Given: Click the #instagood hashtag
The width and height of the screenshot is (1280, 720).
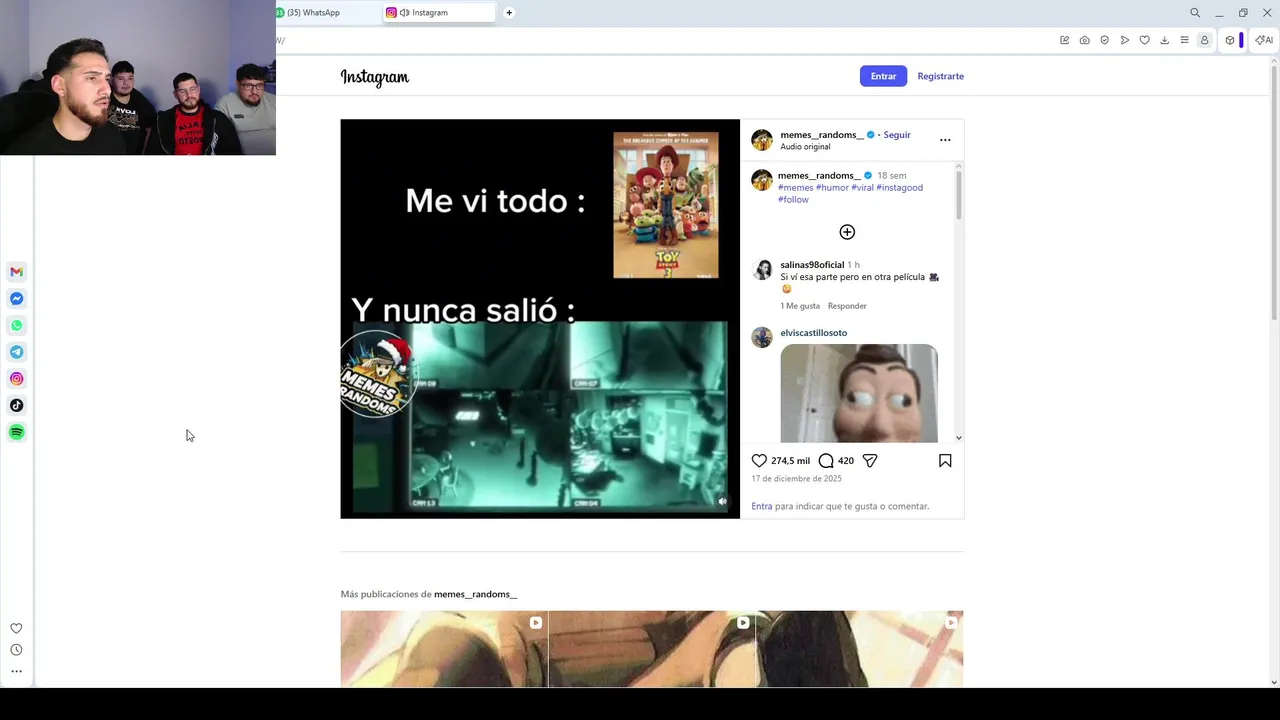Looking at the screenshot, I should point(899,188).
